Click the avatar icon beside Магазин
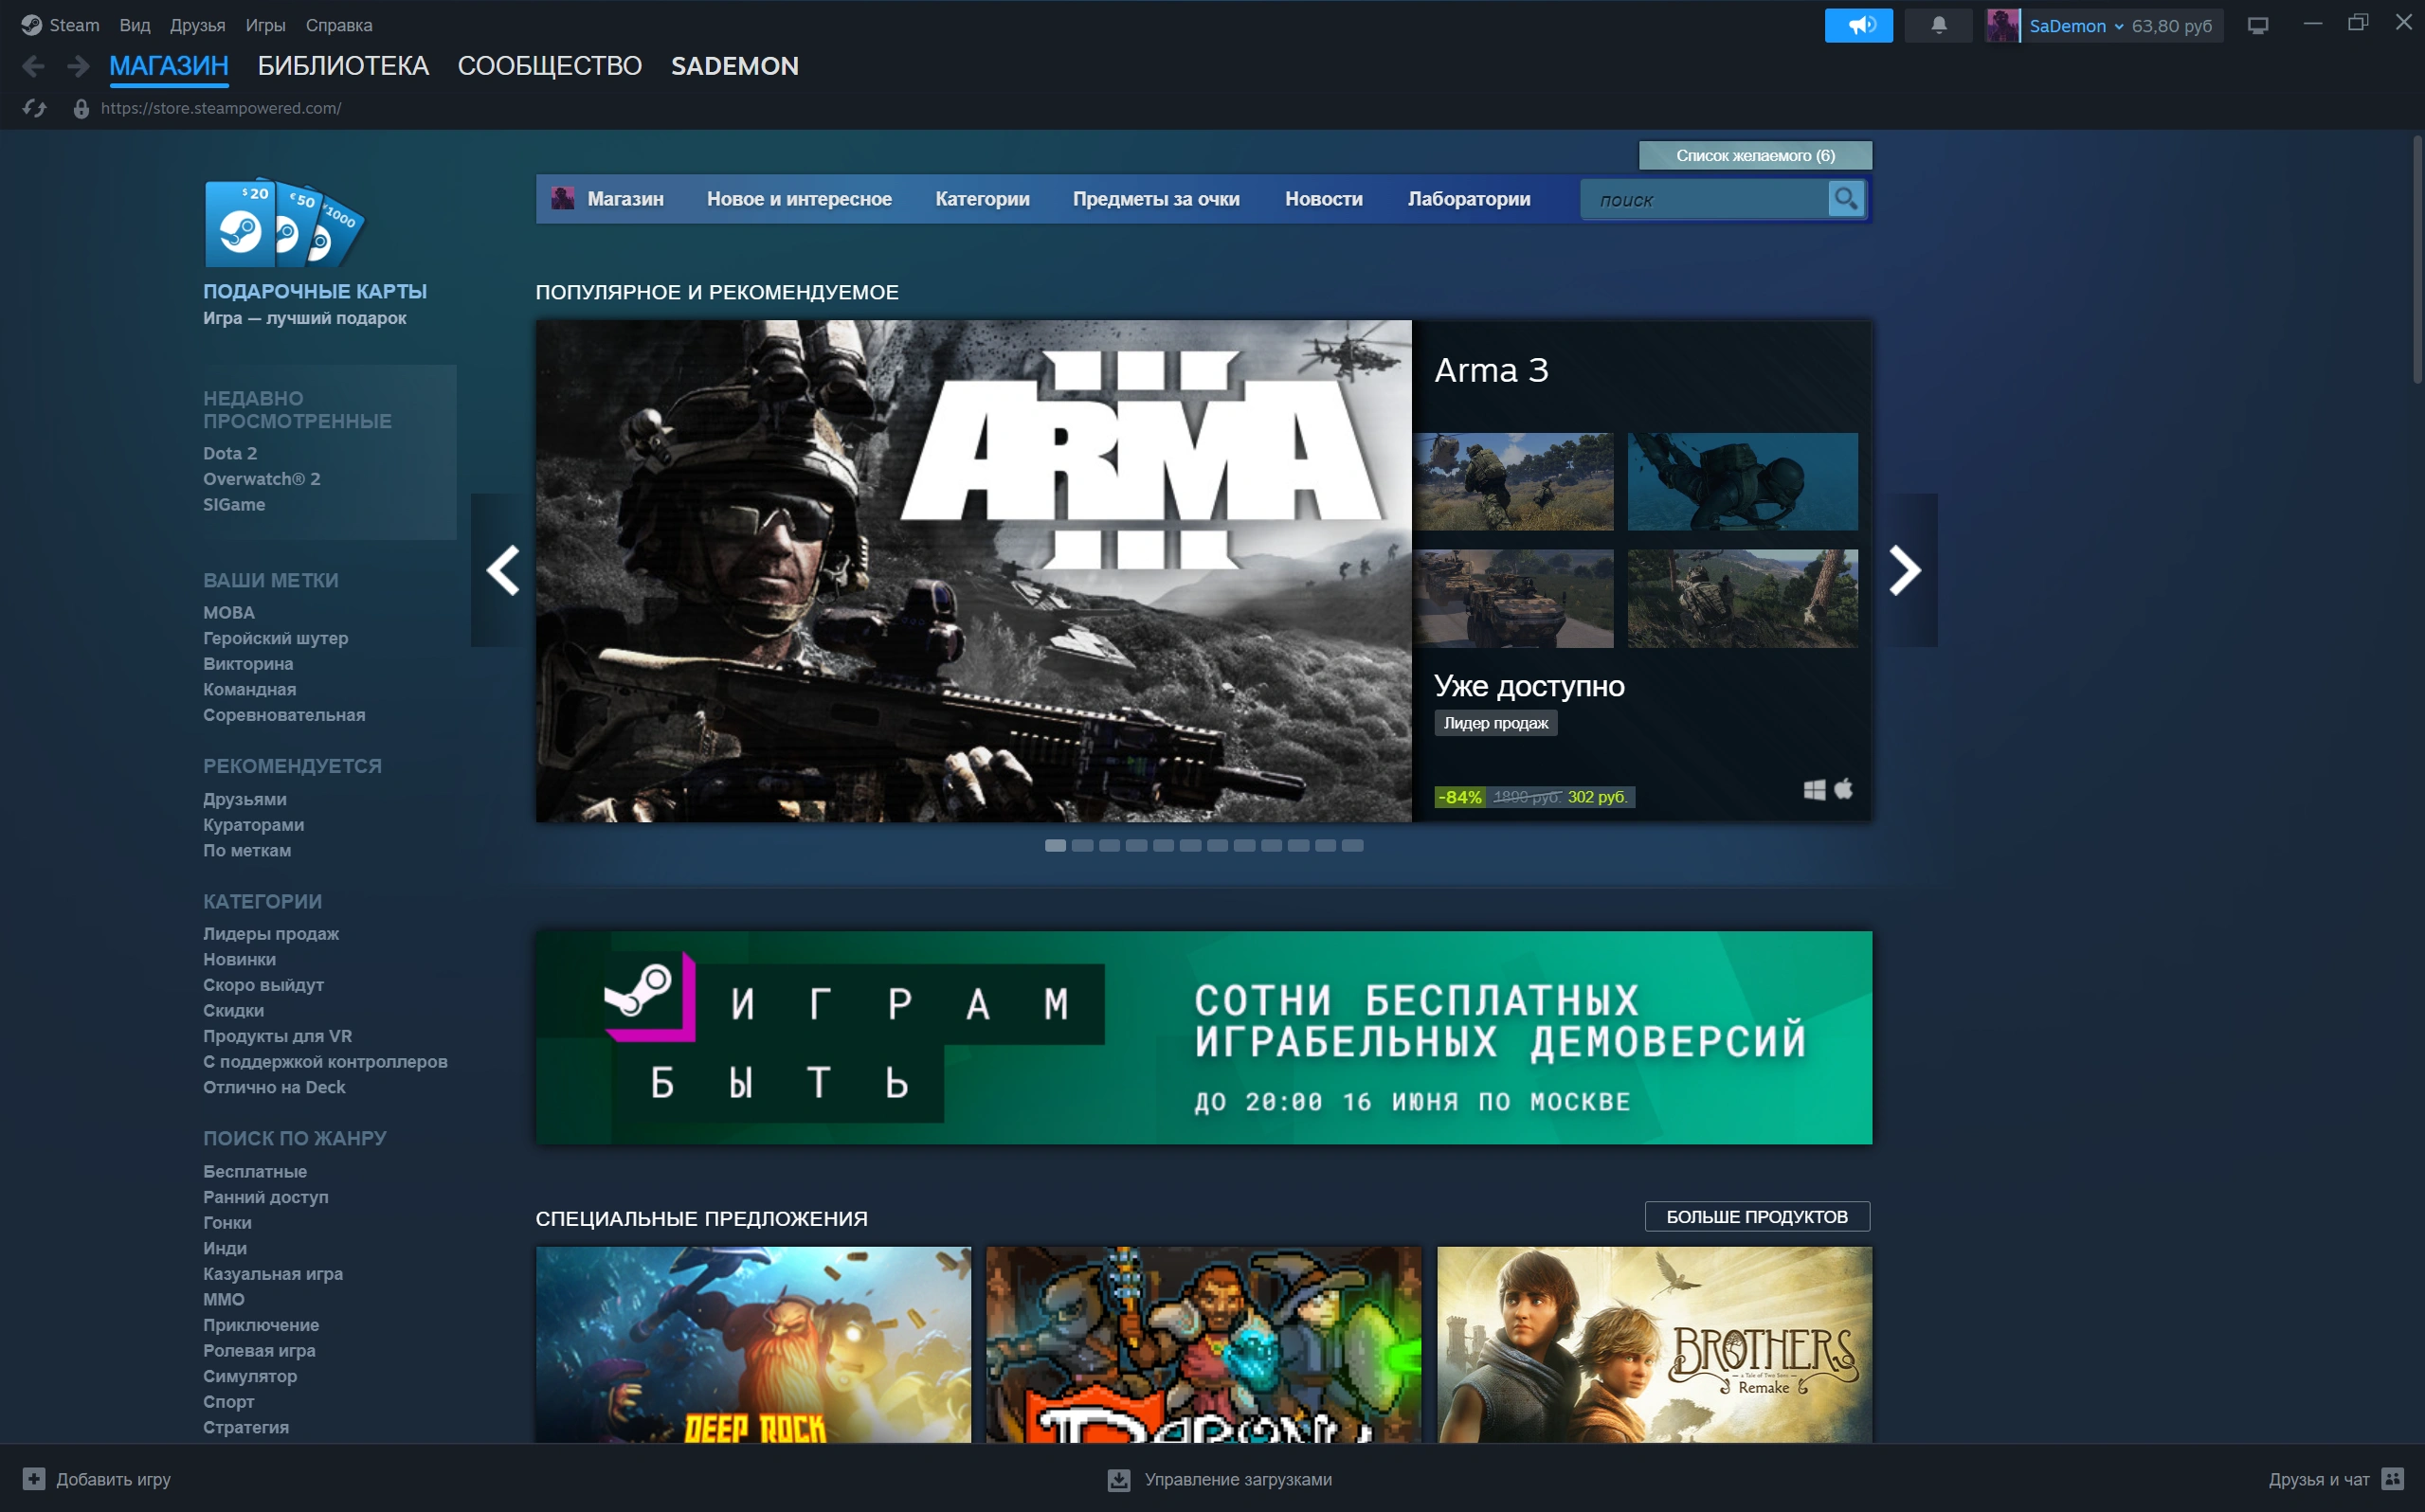2425x1512 pixels. click(x=563, y=198)
